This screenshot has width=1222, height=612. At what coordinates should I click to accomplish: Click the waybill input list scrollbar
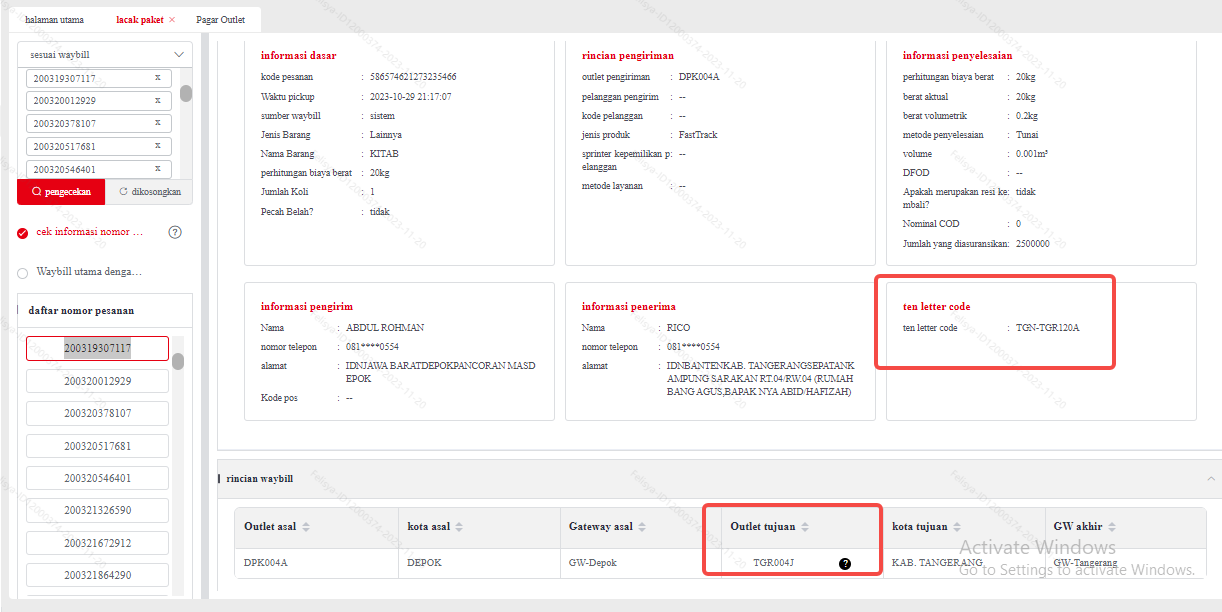pyautogui.click(x=186, y=93)
